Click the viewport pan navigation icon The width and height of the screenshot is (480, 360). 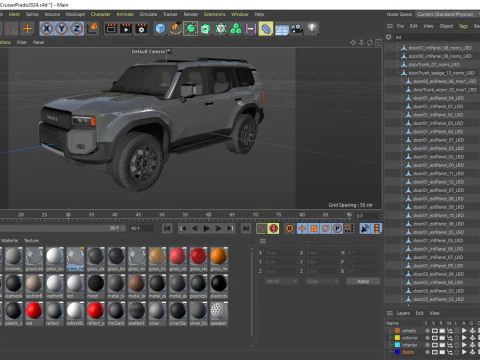tap(353, 42)
